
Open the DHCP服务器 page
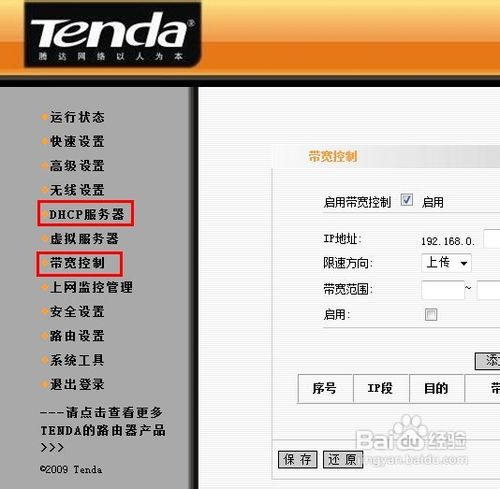coord(86,214)
